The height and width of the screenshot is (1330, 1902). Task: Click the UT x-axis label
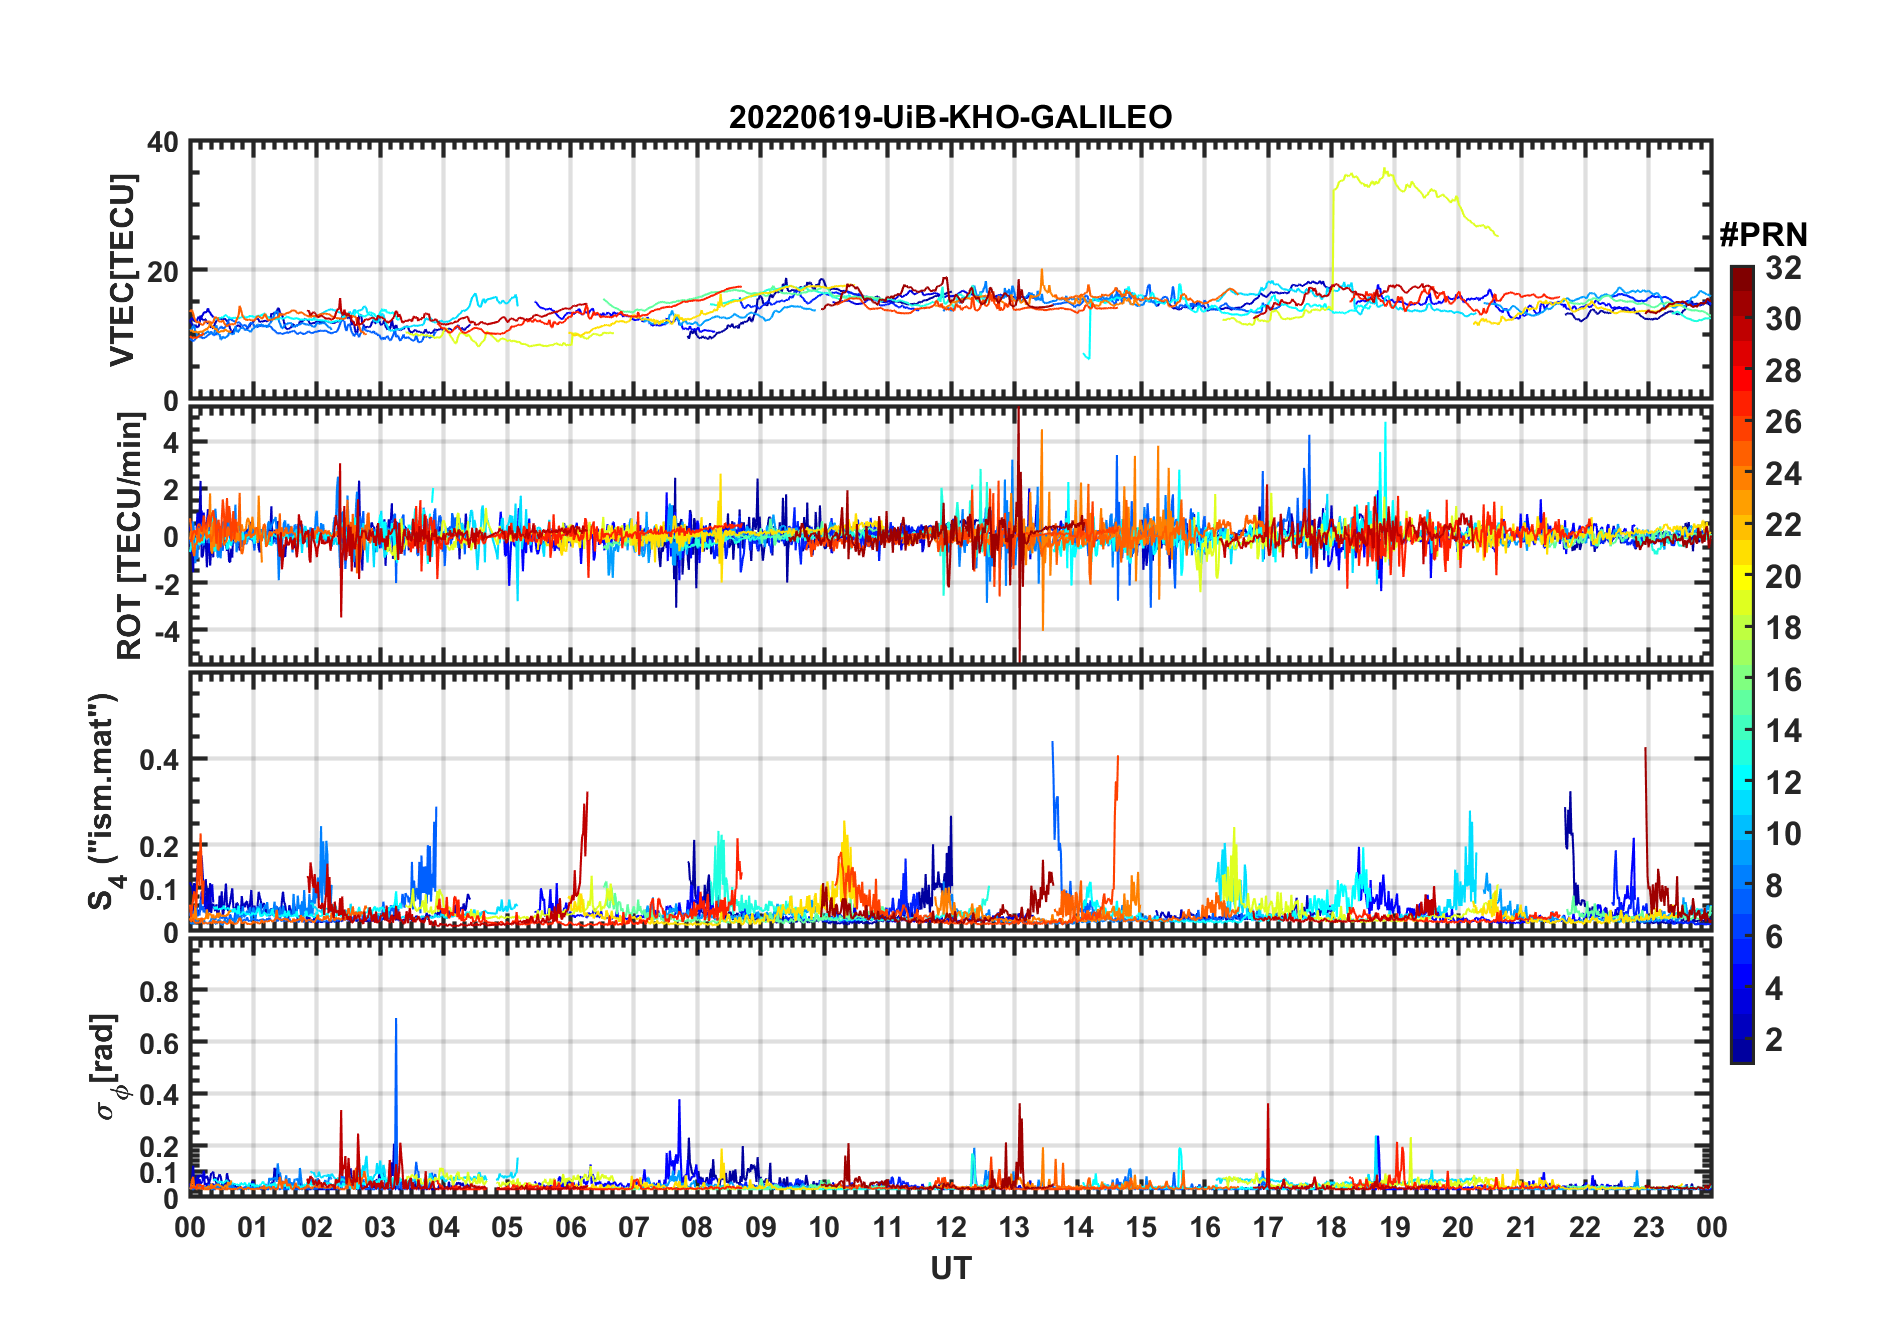click(950, 1268)
